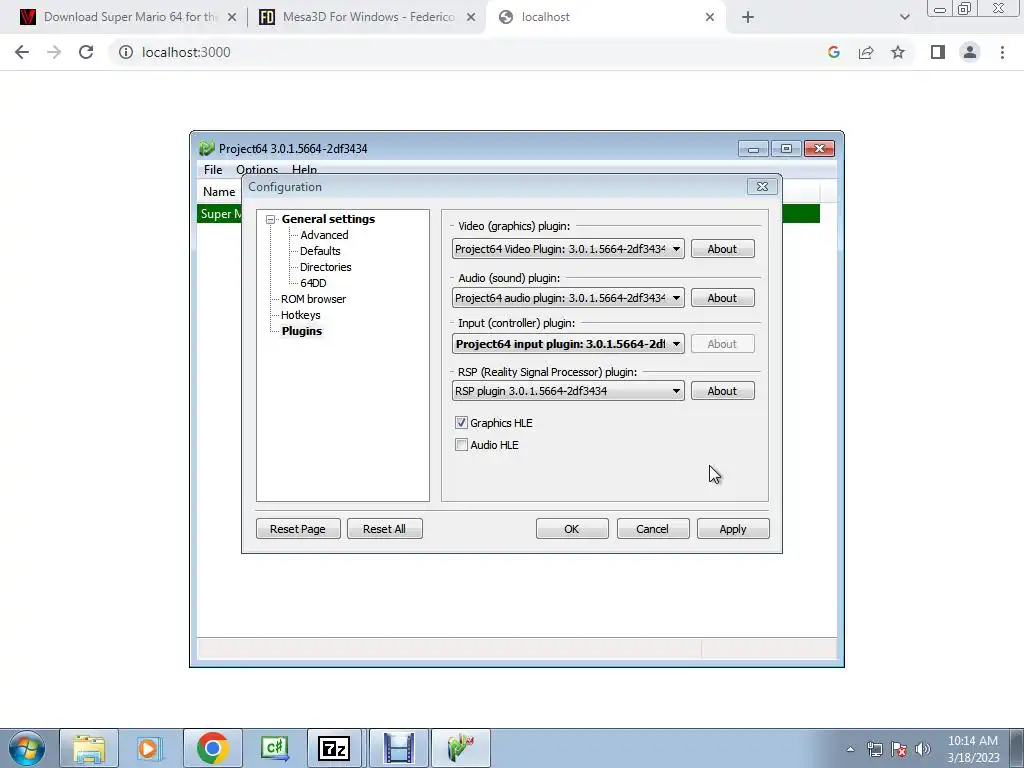This screenshot has width=1024, height=768.
Task: Go forward in the browser
Action: tap(54, 52)
